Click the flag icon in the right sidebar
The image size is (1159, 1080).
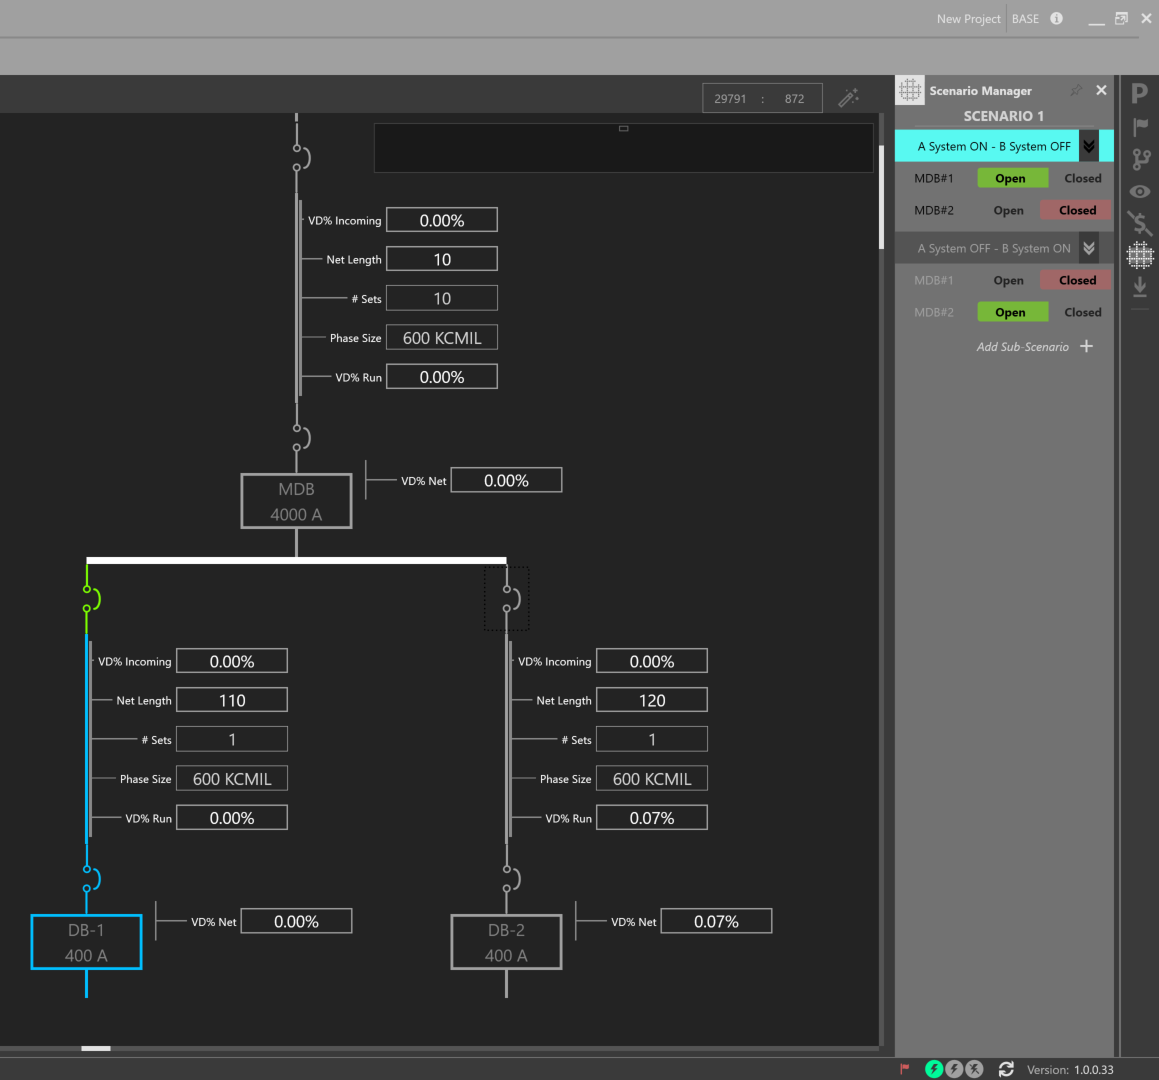coord(1139,125)
